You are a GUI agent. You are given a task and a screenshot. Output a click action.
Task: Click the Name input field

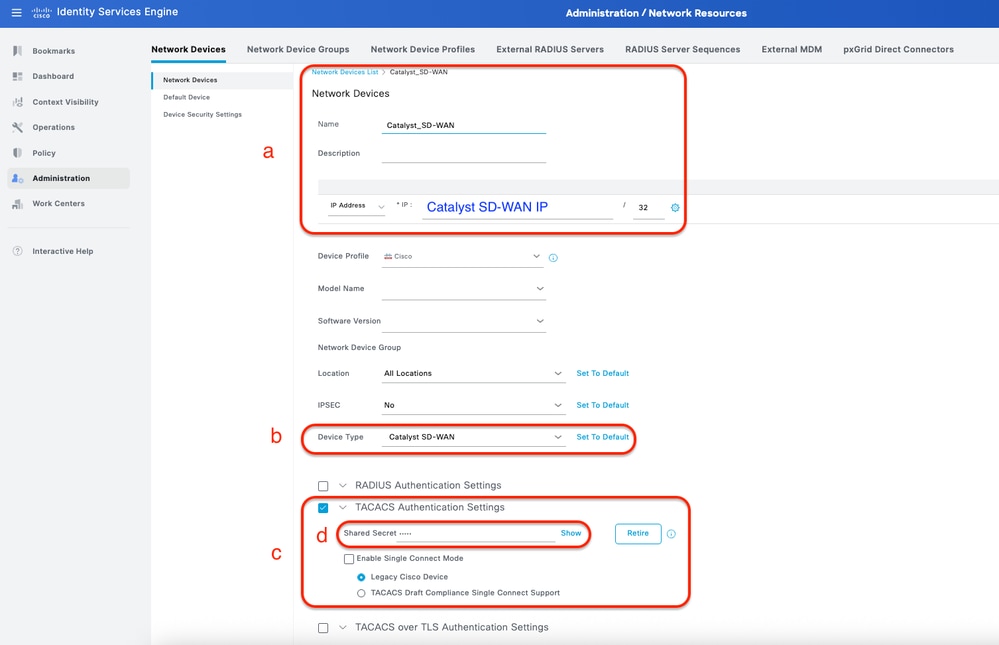point(464,125)
